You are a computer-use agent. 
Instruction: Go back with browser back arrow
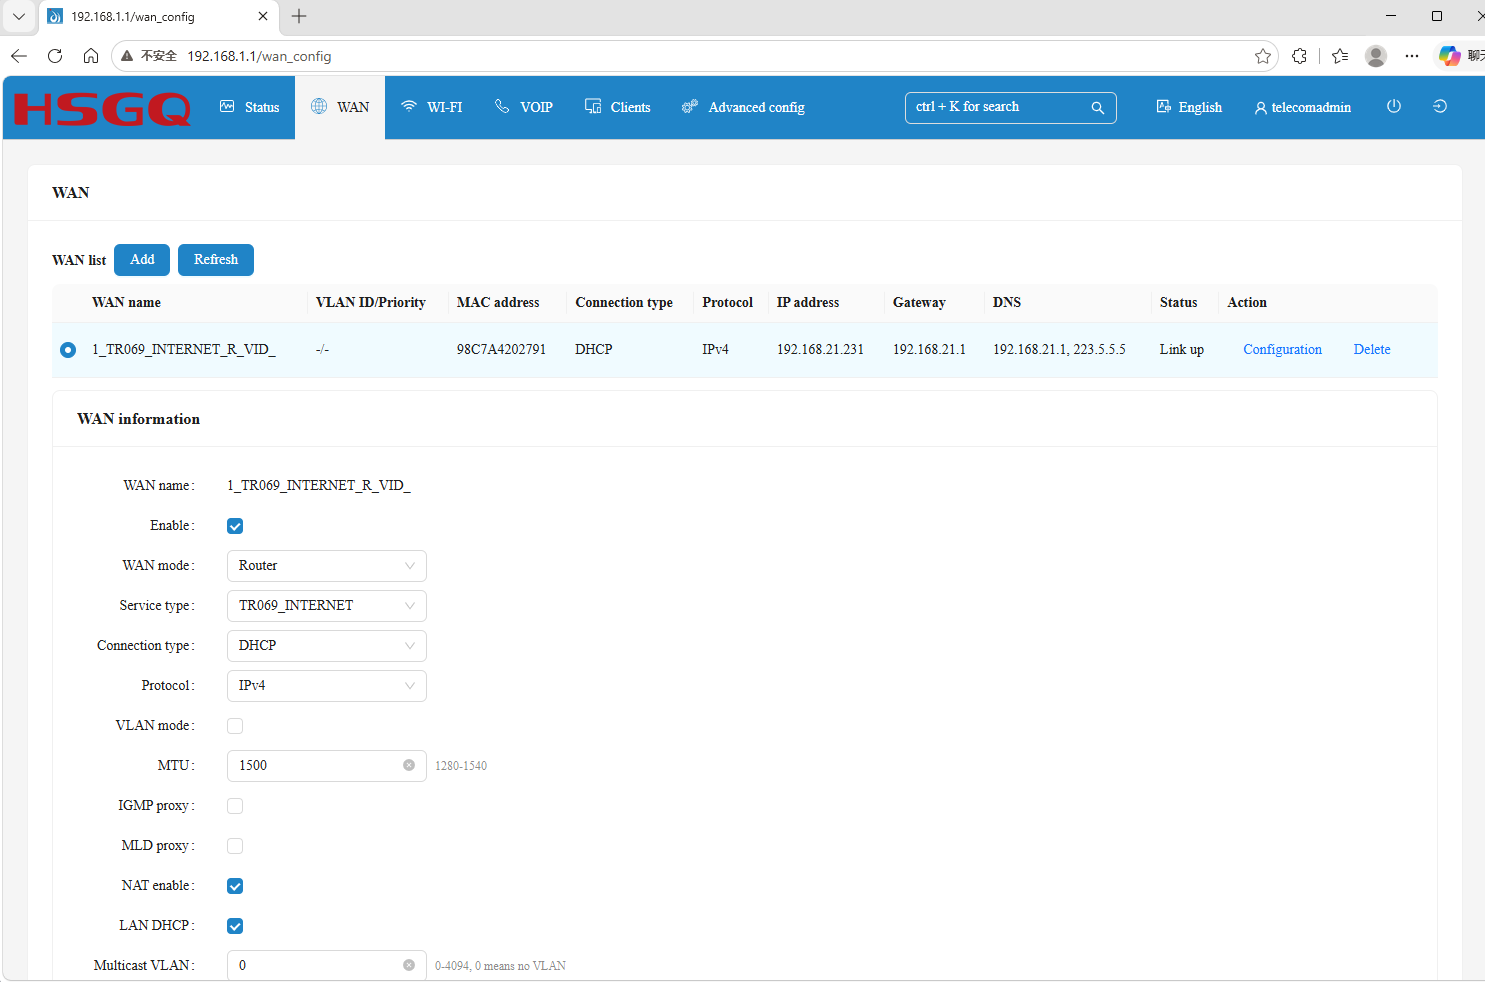[19, 56]
